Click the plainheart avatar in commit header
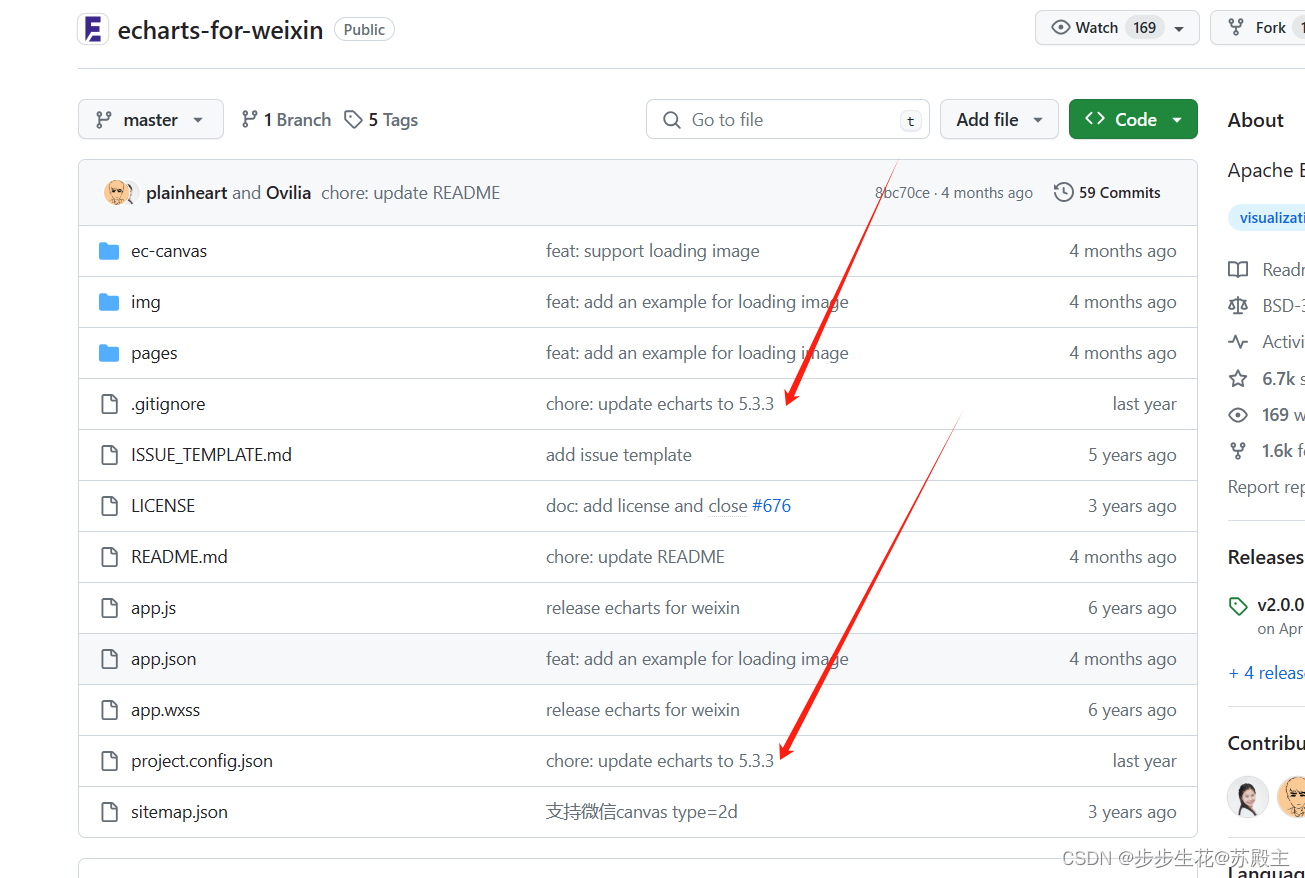This screenshot has width=1305, height=878. (117, 192)
